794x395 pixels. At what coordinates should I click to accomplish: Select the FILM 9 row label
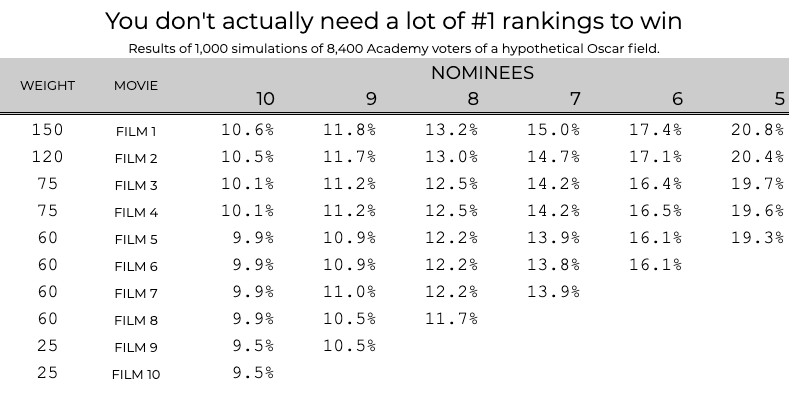tap(136, 348)
